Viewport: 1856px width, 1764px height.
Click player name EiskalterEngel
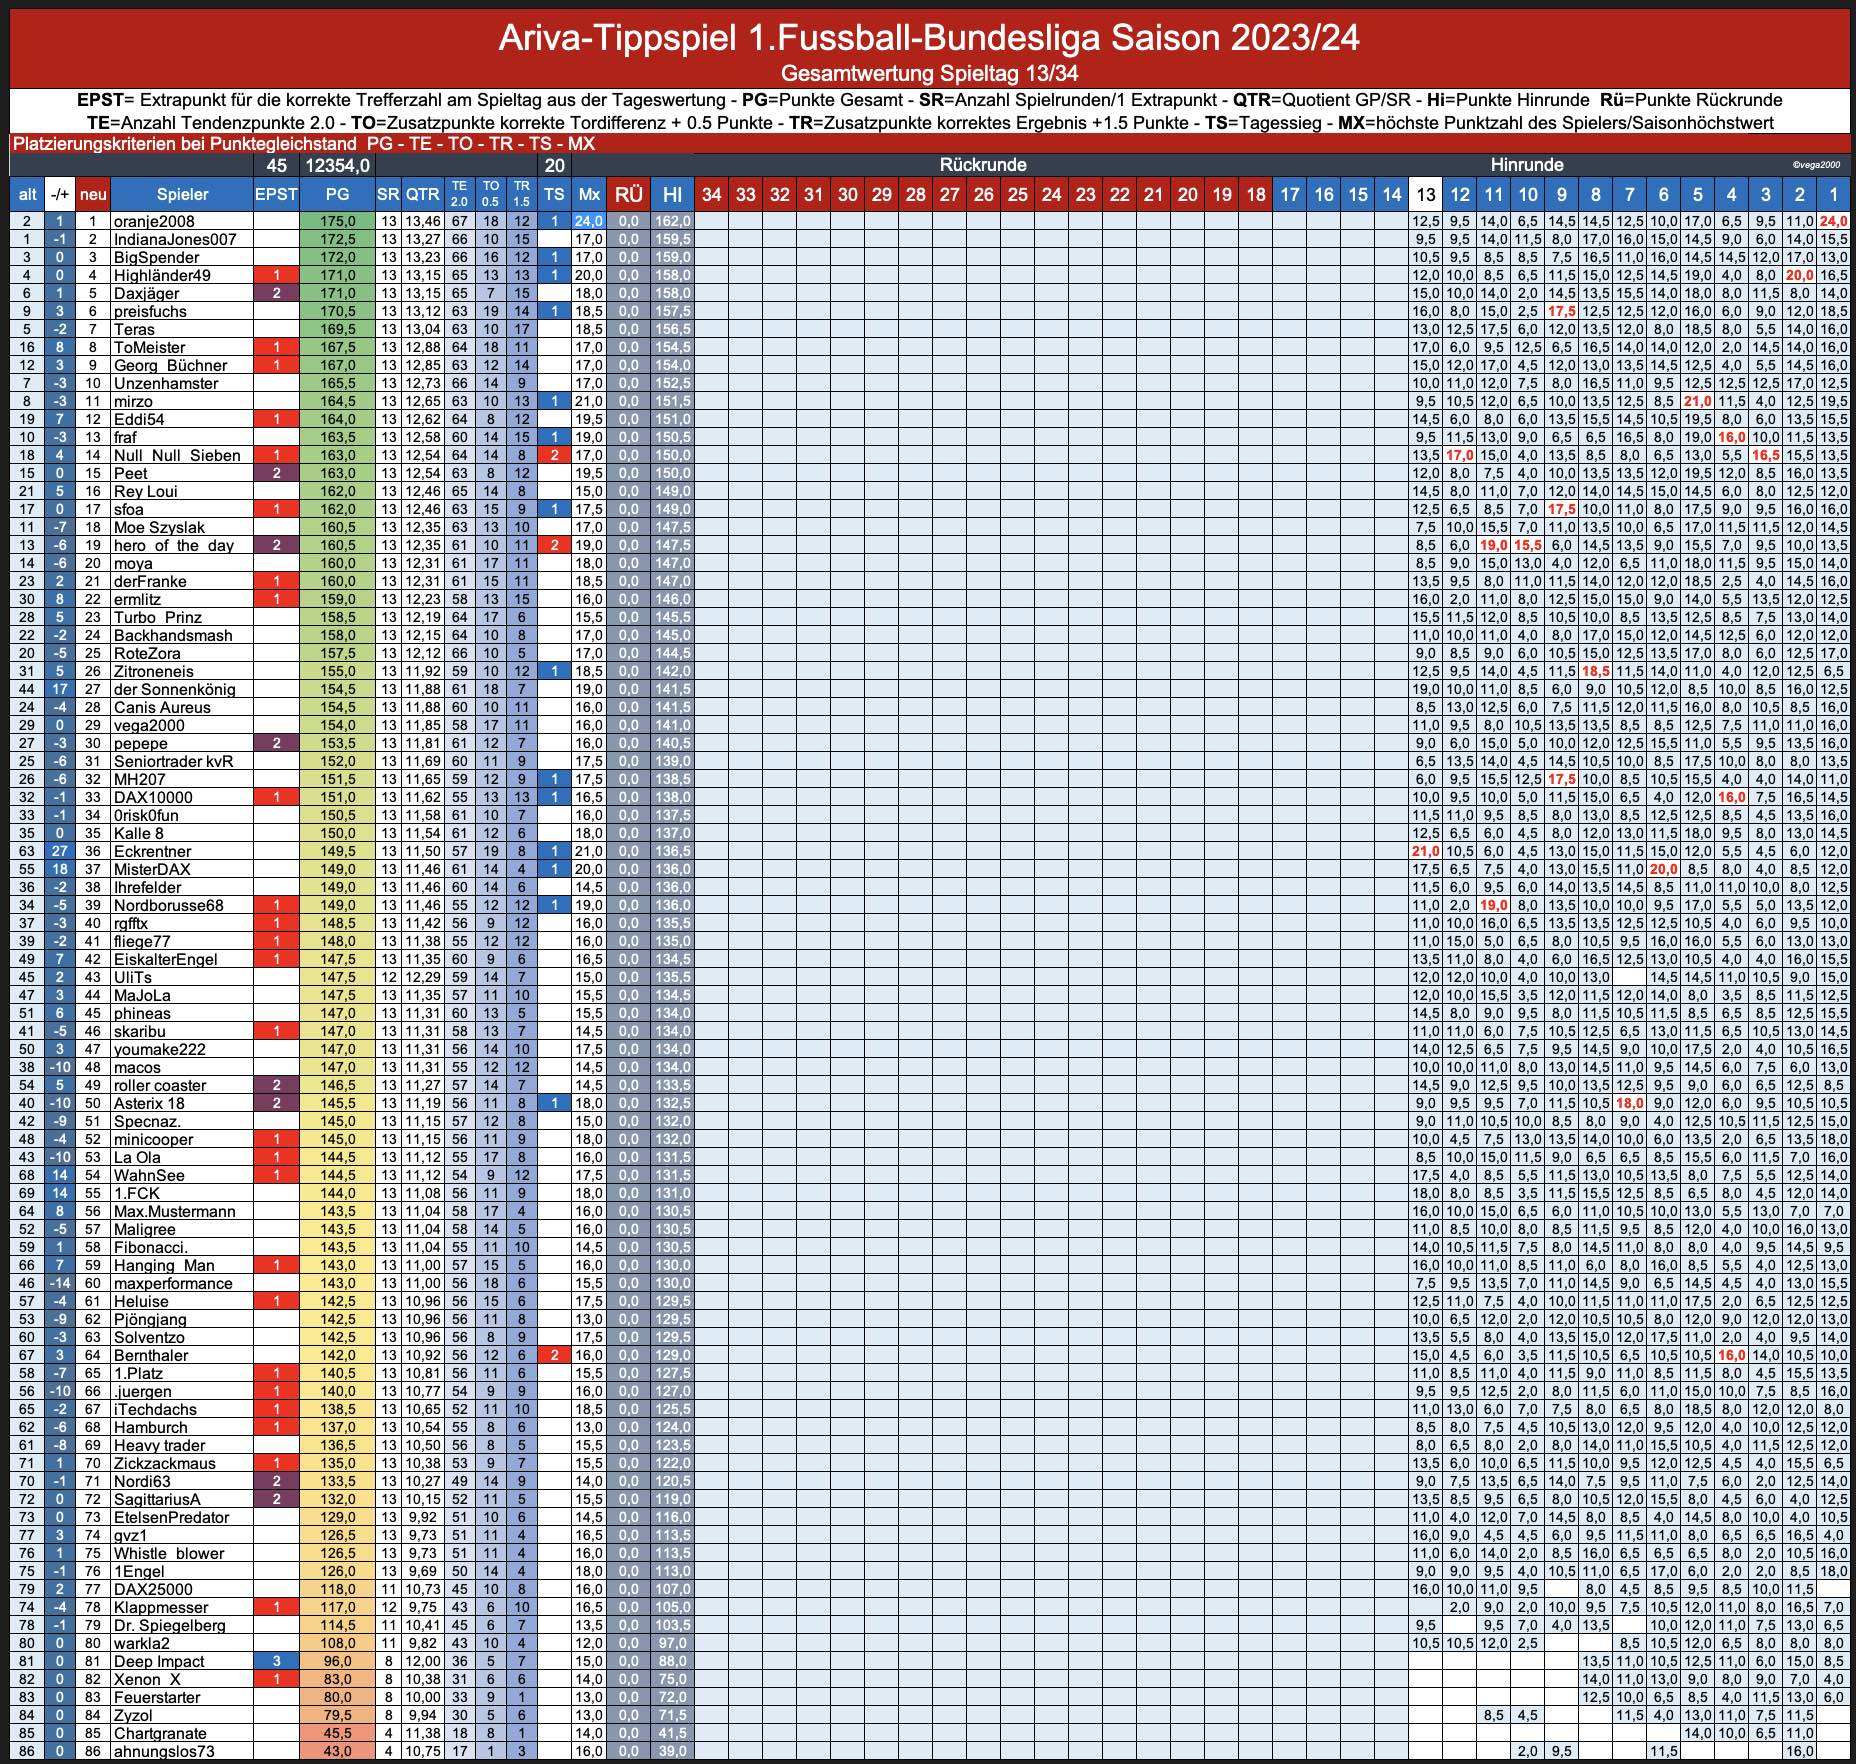165,959
